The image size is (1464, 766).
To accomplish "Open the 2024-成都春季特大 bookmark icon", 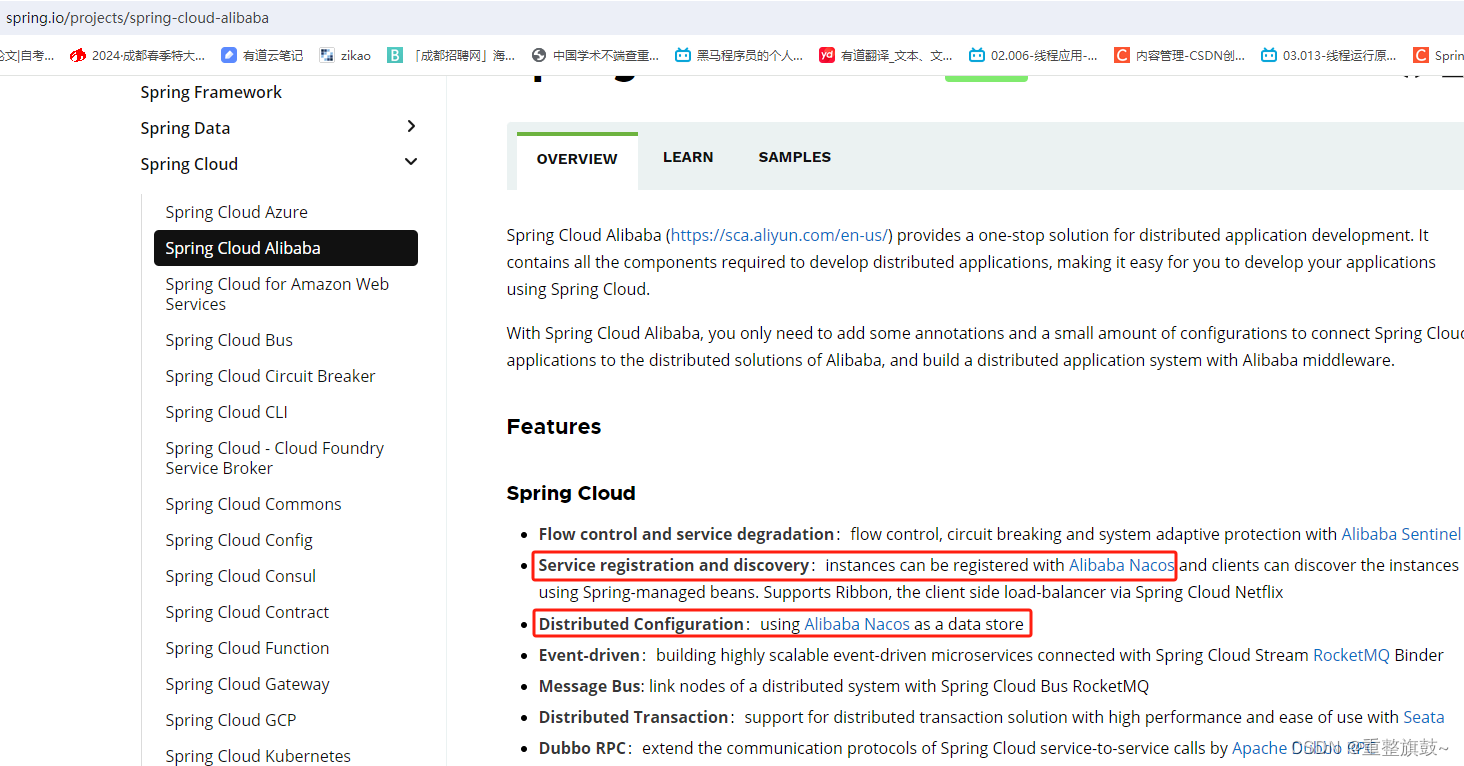I will [x=78, y=56].
